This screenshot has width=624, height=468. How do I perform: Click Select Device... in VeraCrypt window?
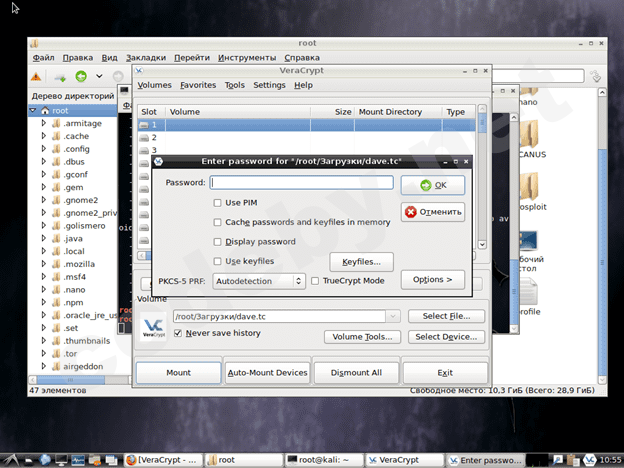coord(446,337)
